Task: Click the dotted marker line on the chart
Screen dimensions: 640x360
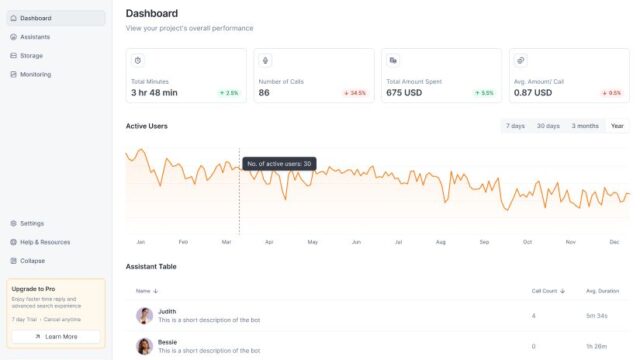Action: (x=239, y=191)
